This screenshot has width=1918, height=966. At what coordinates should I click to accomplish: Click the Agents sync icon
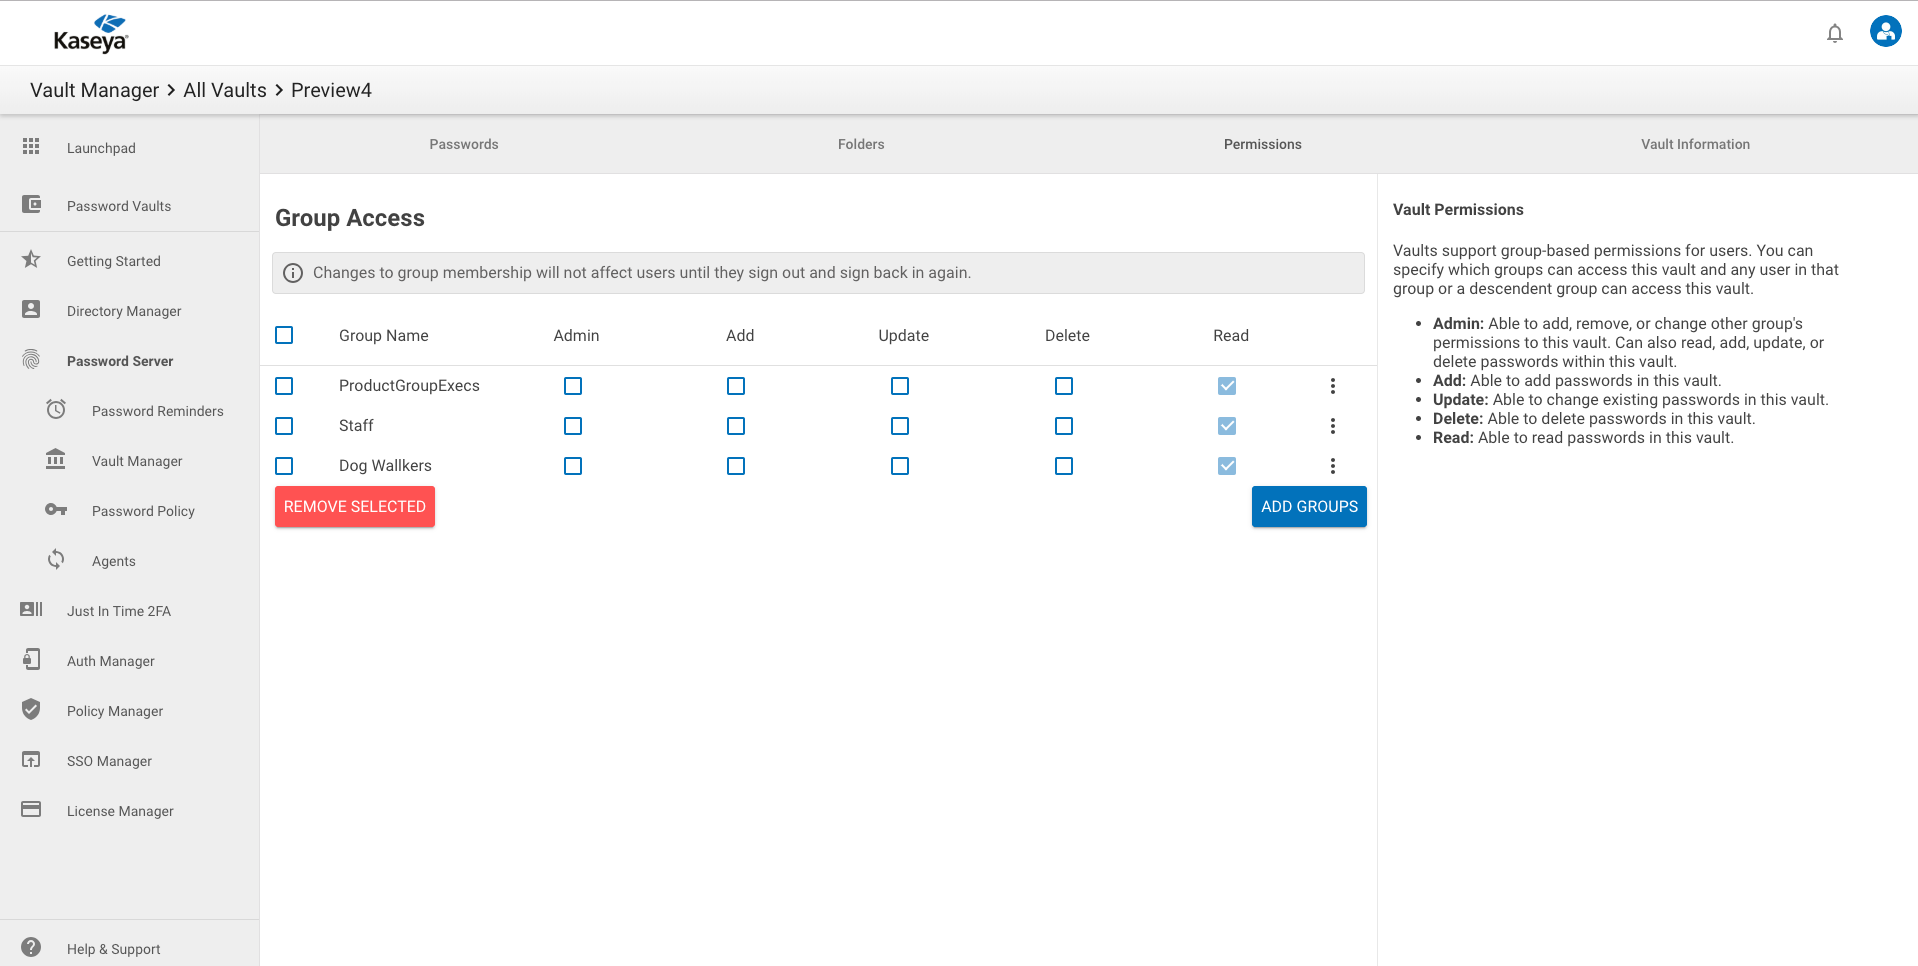56,559
